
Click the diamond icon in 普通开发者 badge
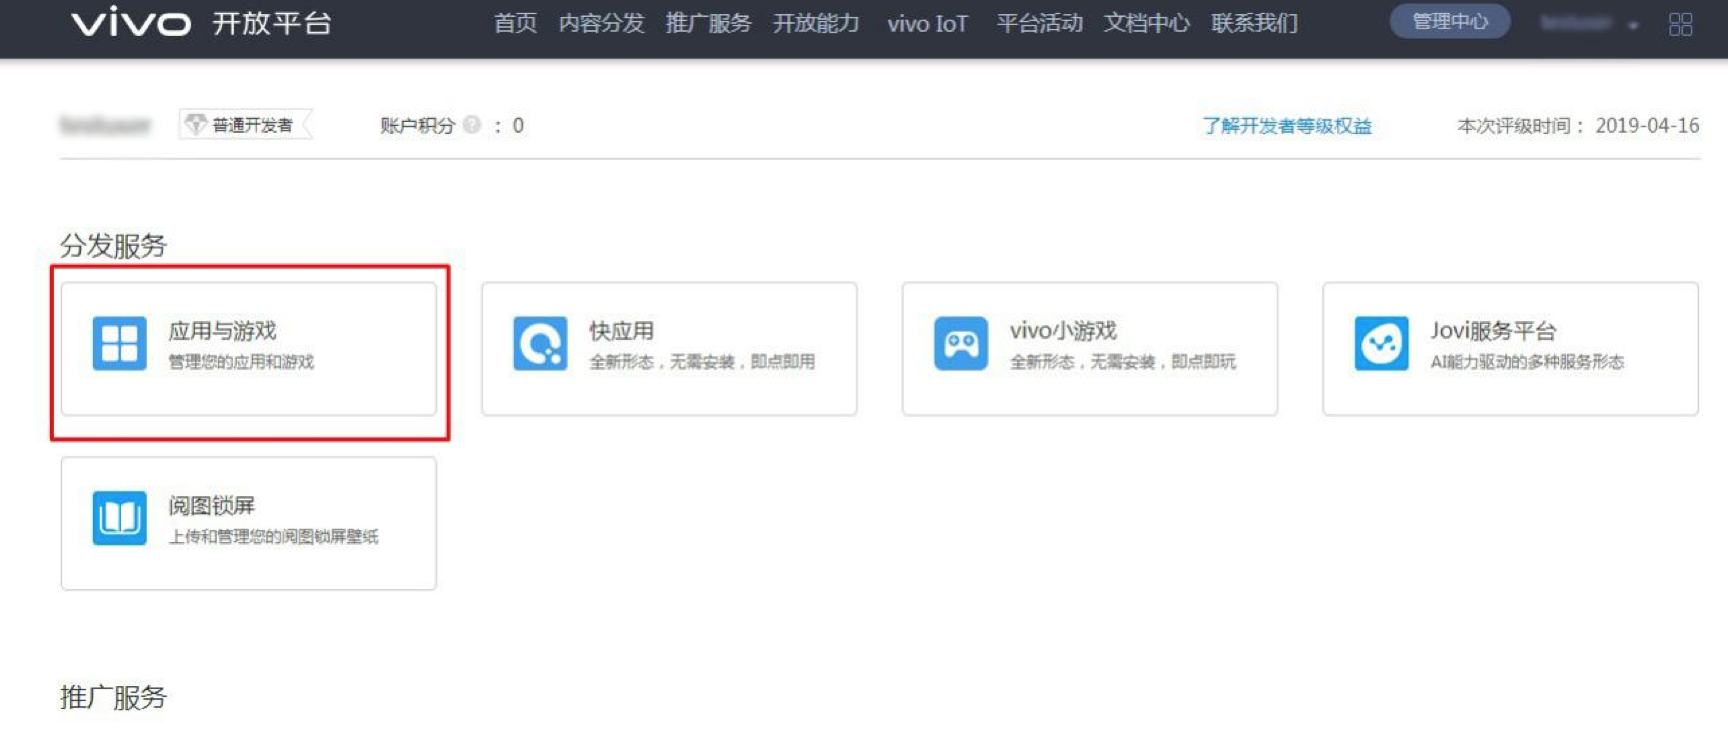196,124
